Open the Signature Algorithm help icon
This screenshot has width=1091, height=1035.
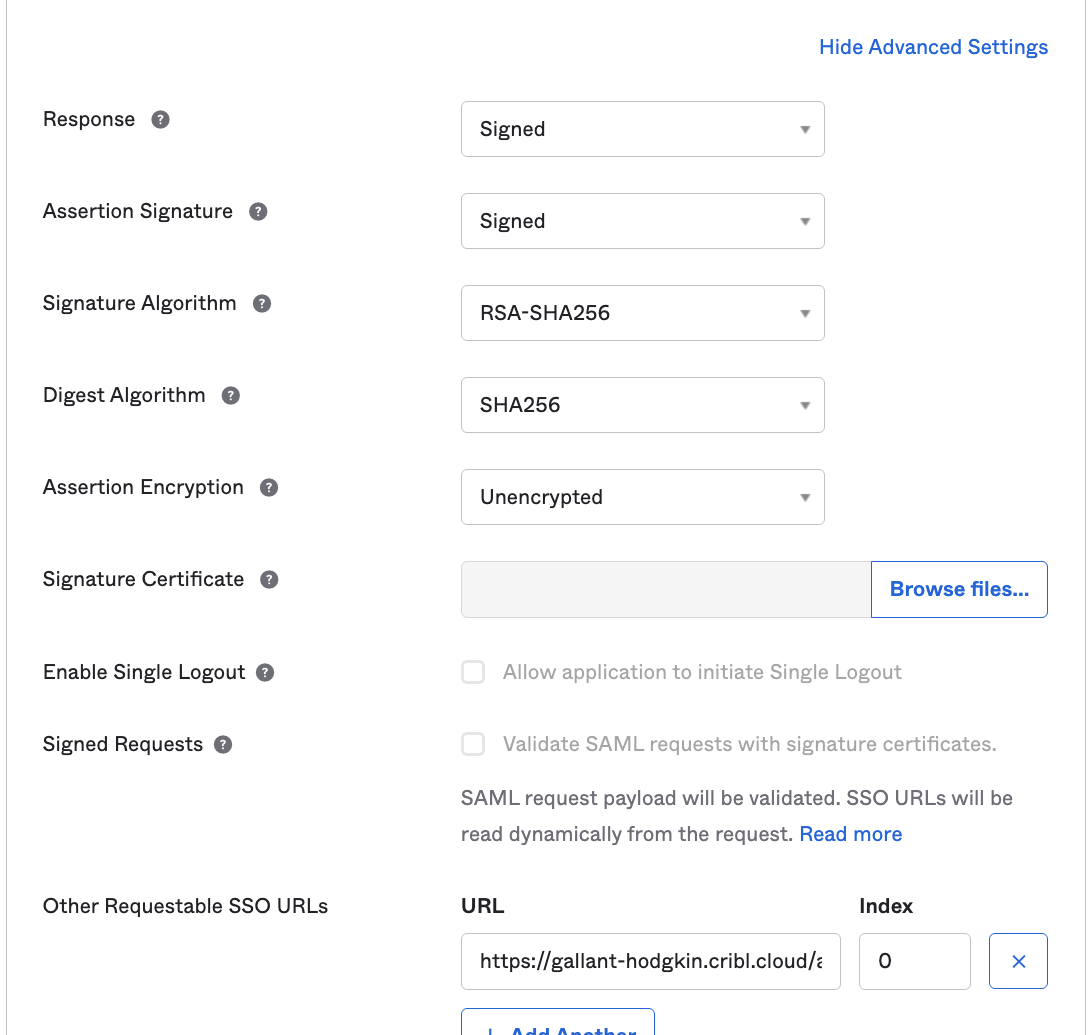coord(261,303)
